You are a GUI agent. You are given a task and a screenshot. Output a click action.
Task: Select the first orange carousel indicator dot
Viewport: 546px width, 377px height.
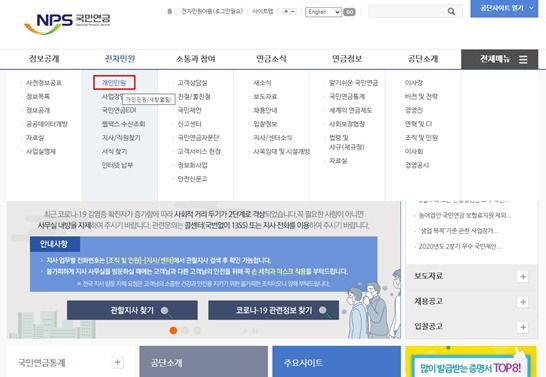(x=173, y=330)
